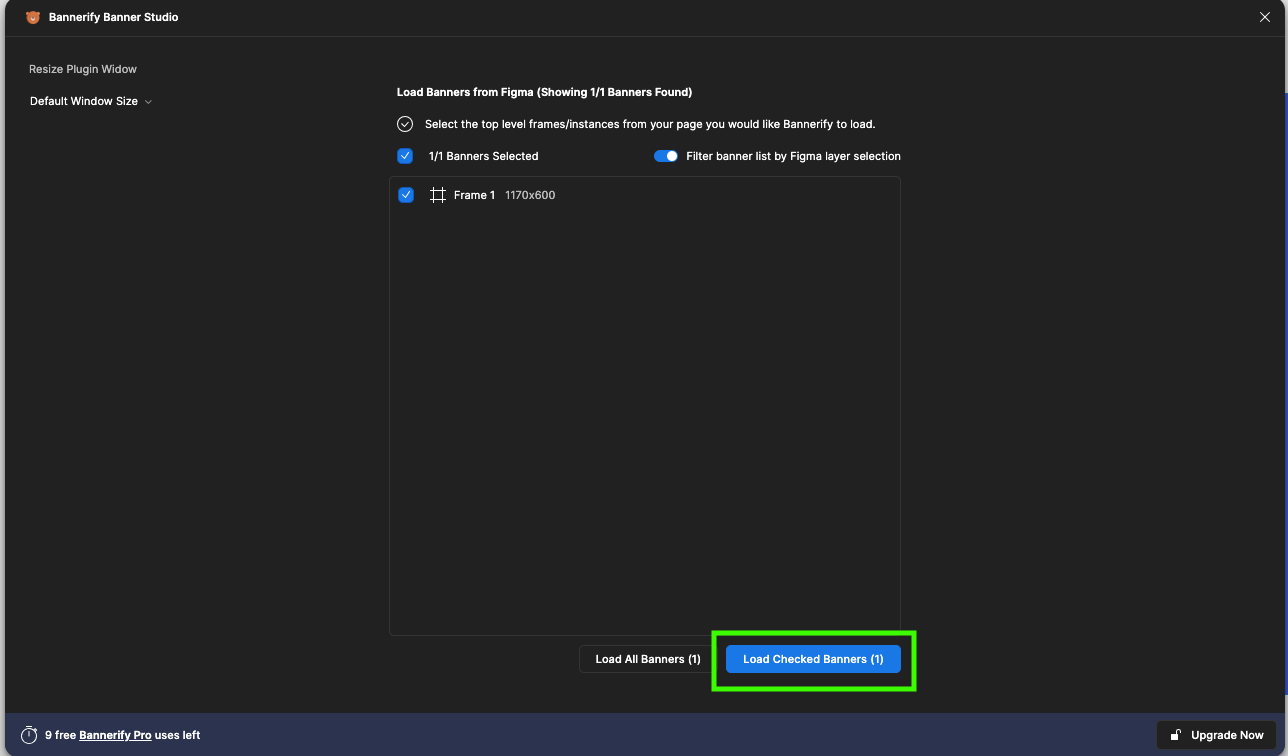
Task: Click the Bannerify Banner Studio title text
Action: tap(114, 17)
